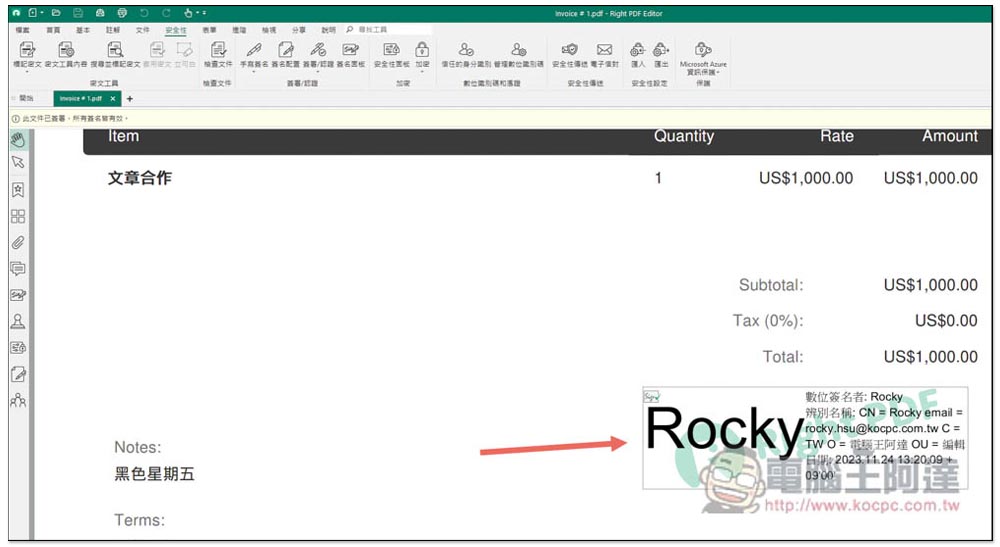Open the 檔案 file menu
This screenshot has width=1000, height=547.
pos(22,30)
